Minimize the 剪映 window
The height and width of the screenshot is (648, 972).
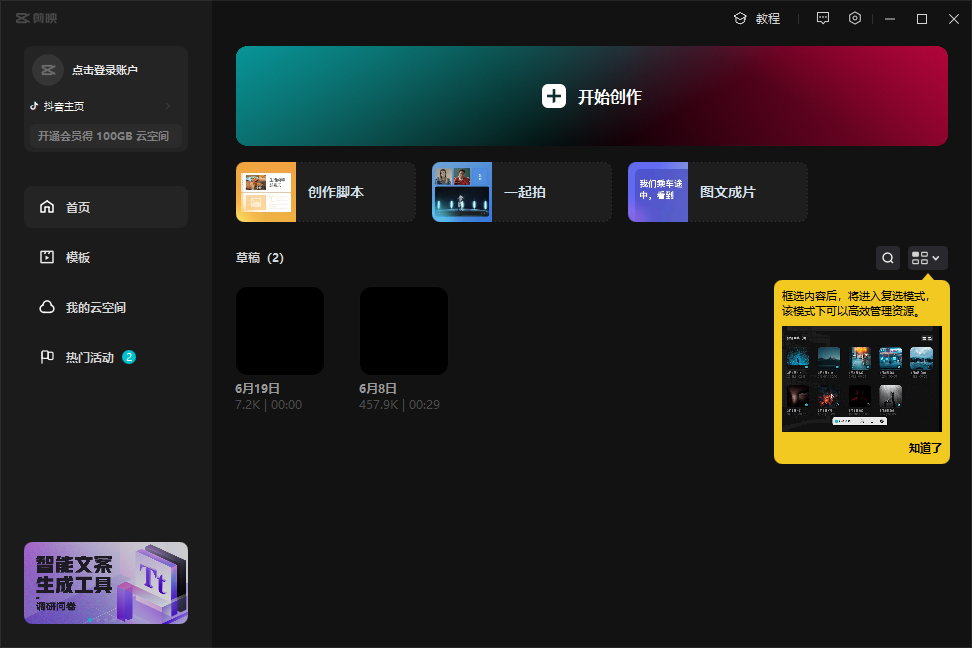(890, 19)
